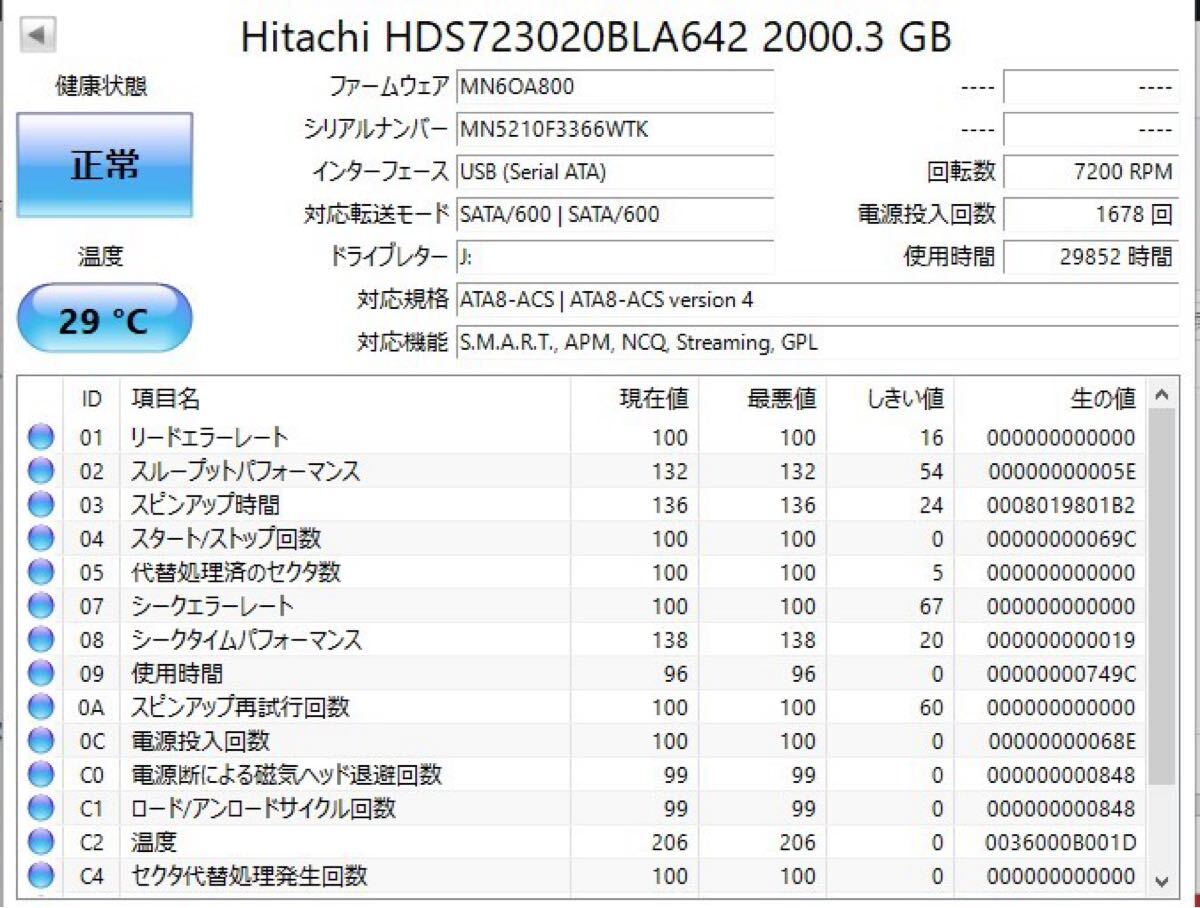The width and height of the screenshot is (1200, 908).
Task: Select raw value 0008019801B2
Action: (x=1061, y=505)
